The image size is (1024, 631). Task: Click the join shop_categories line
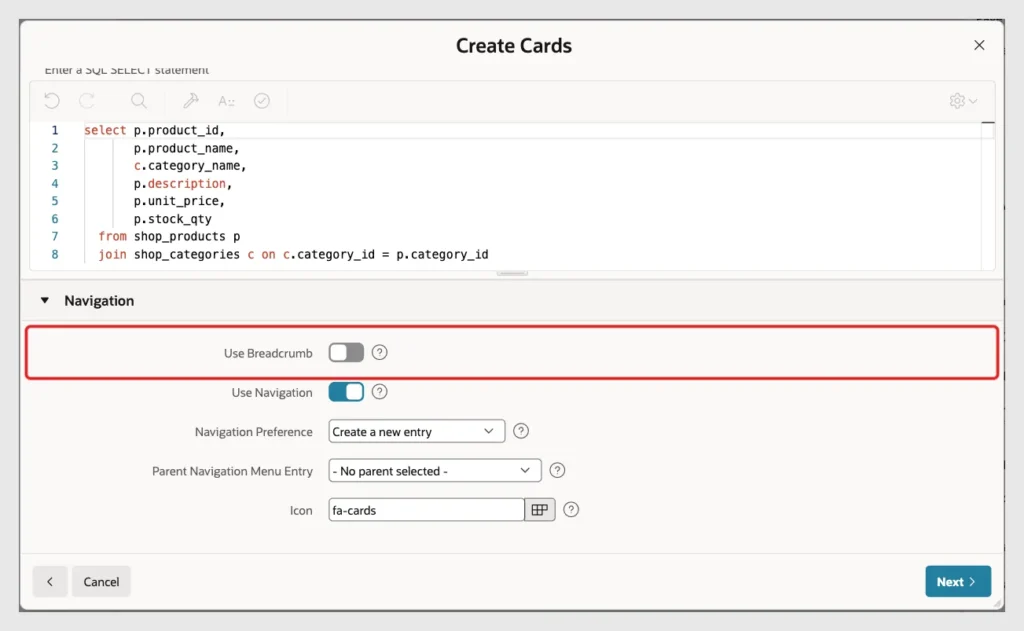tap(293, 254)
